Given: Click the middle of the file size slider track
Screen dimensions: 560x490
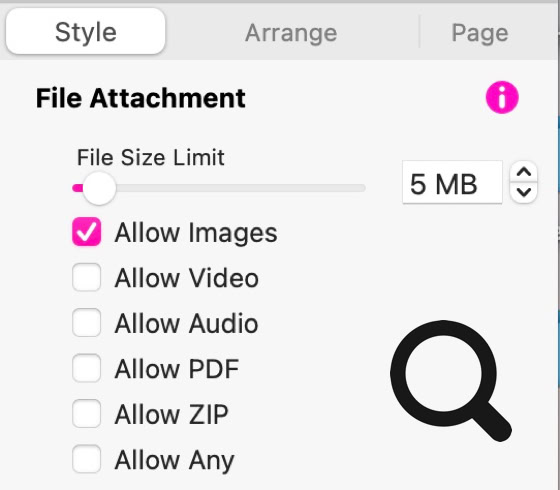Looking at the screenshot, I should pos(219,188).
